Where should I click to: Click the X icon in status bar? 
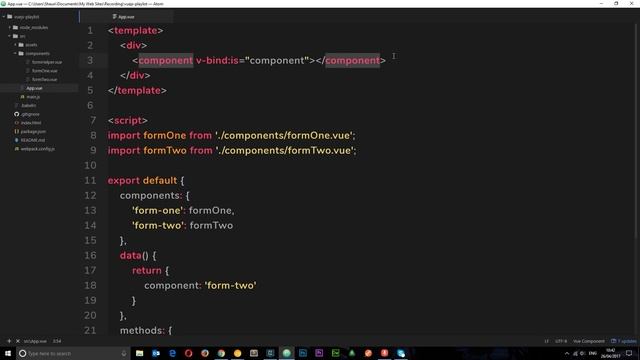(x=18, y=341)
